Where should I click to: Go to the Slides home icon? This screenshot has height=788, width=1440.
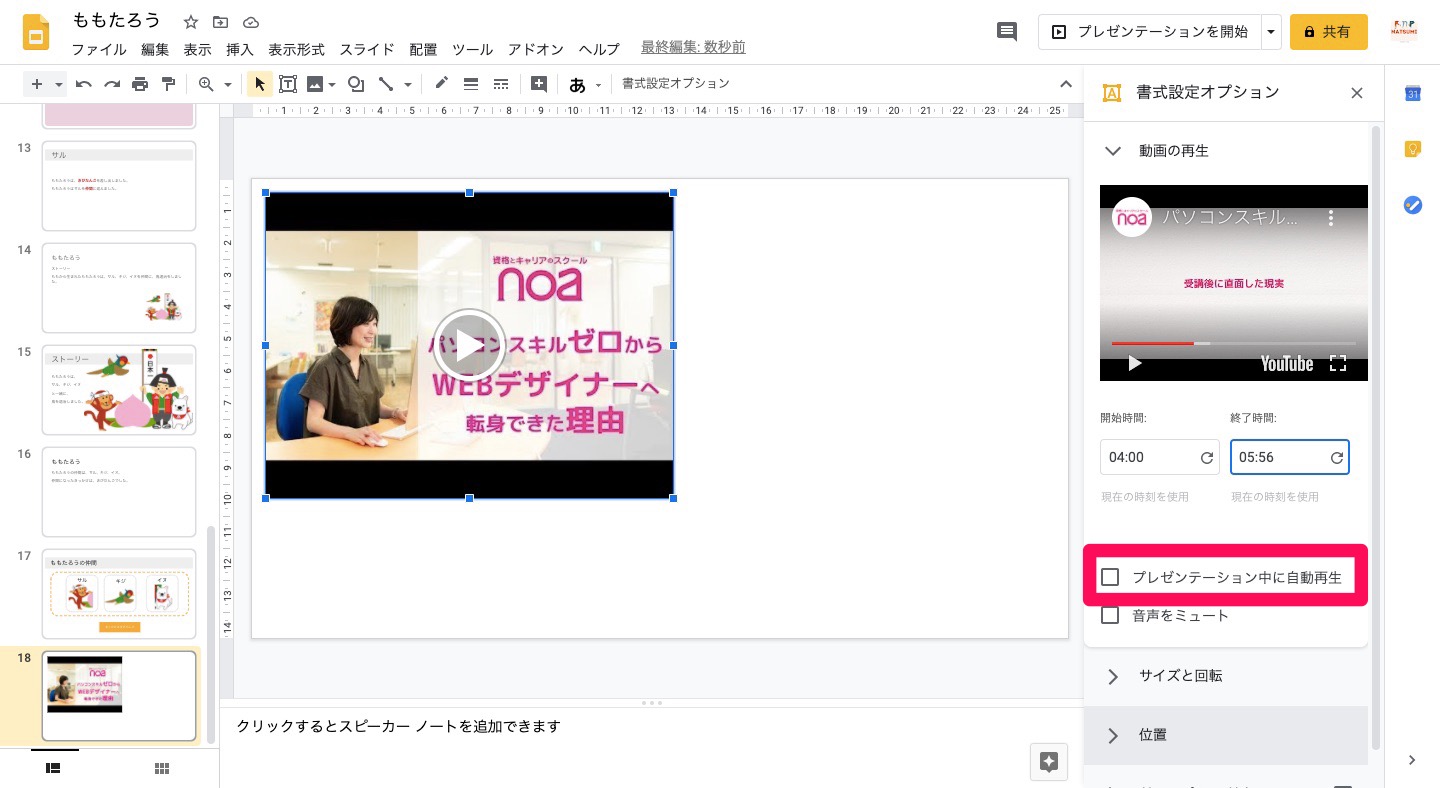click(37, 33)
